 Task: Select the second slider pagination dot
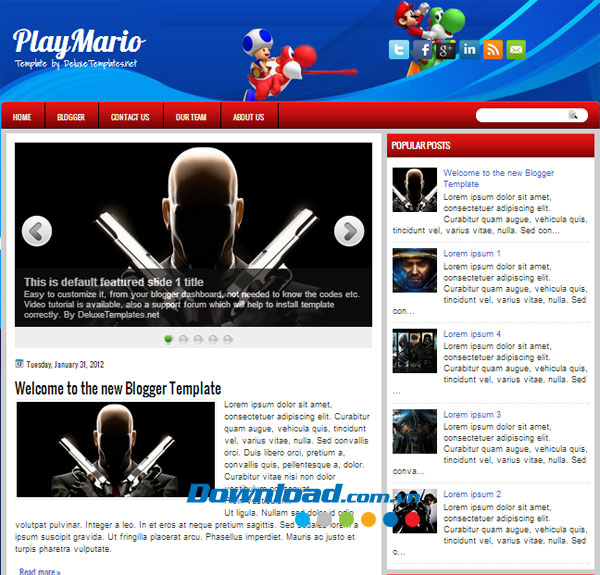(183, 339)
